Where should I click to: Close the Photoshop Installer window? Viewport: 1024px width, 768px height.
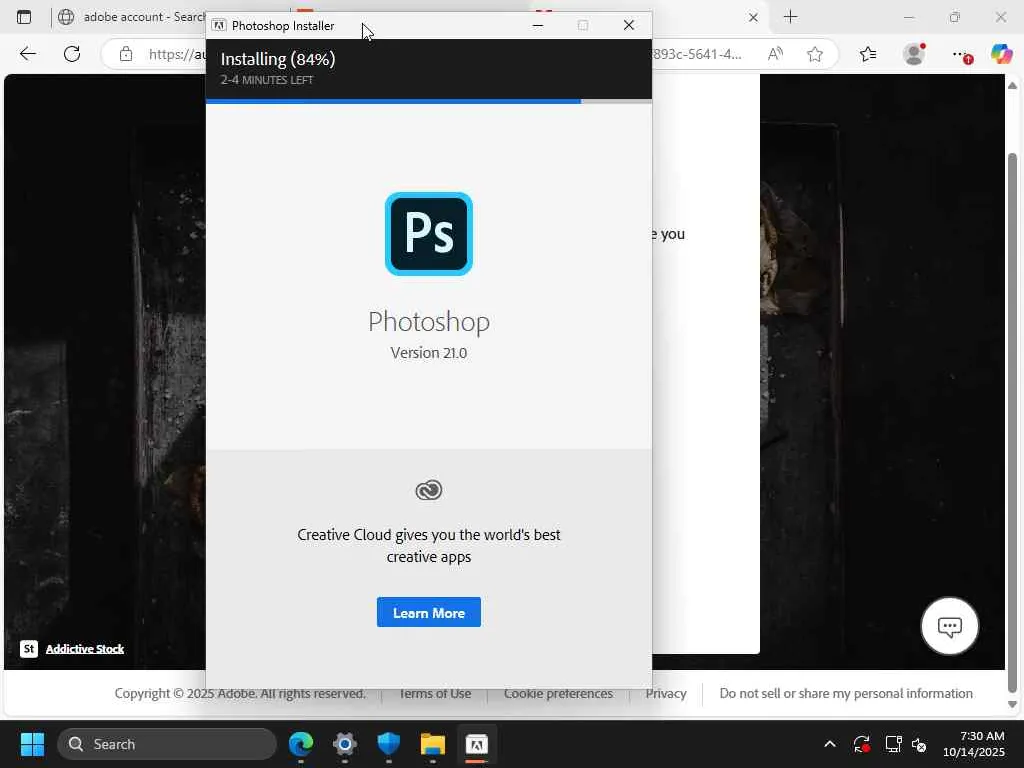[x=628, y=25]
